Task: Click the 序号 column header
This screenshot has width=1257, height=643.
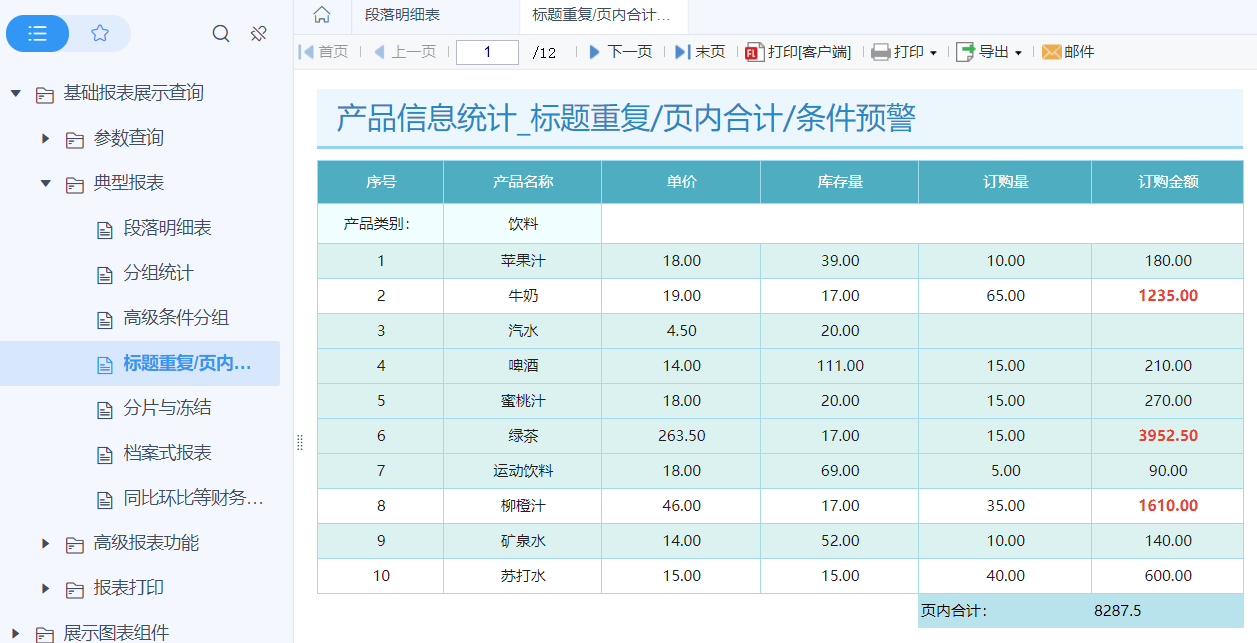Action: 381,182
